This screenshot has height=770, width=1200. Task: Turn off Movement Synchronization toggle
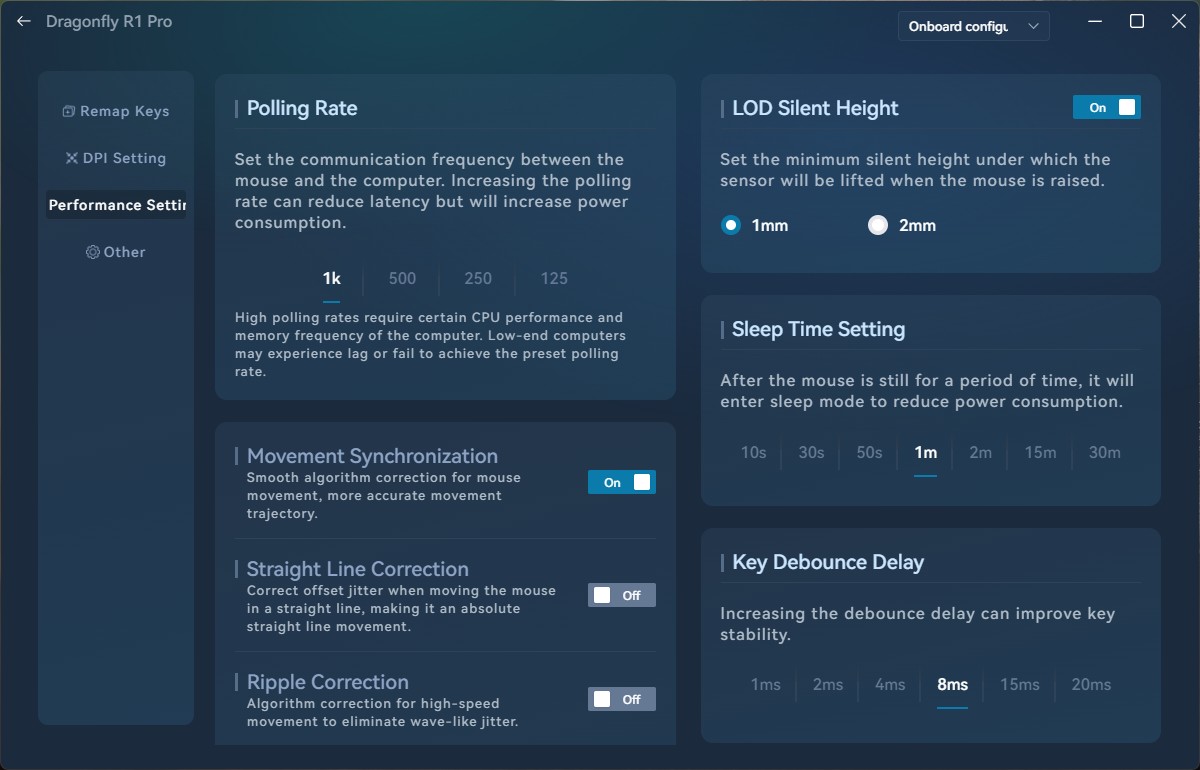point(622,482)
